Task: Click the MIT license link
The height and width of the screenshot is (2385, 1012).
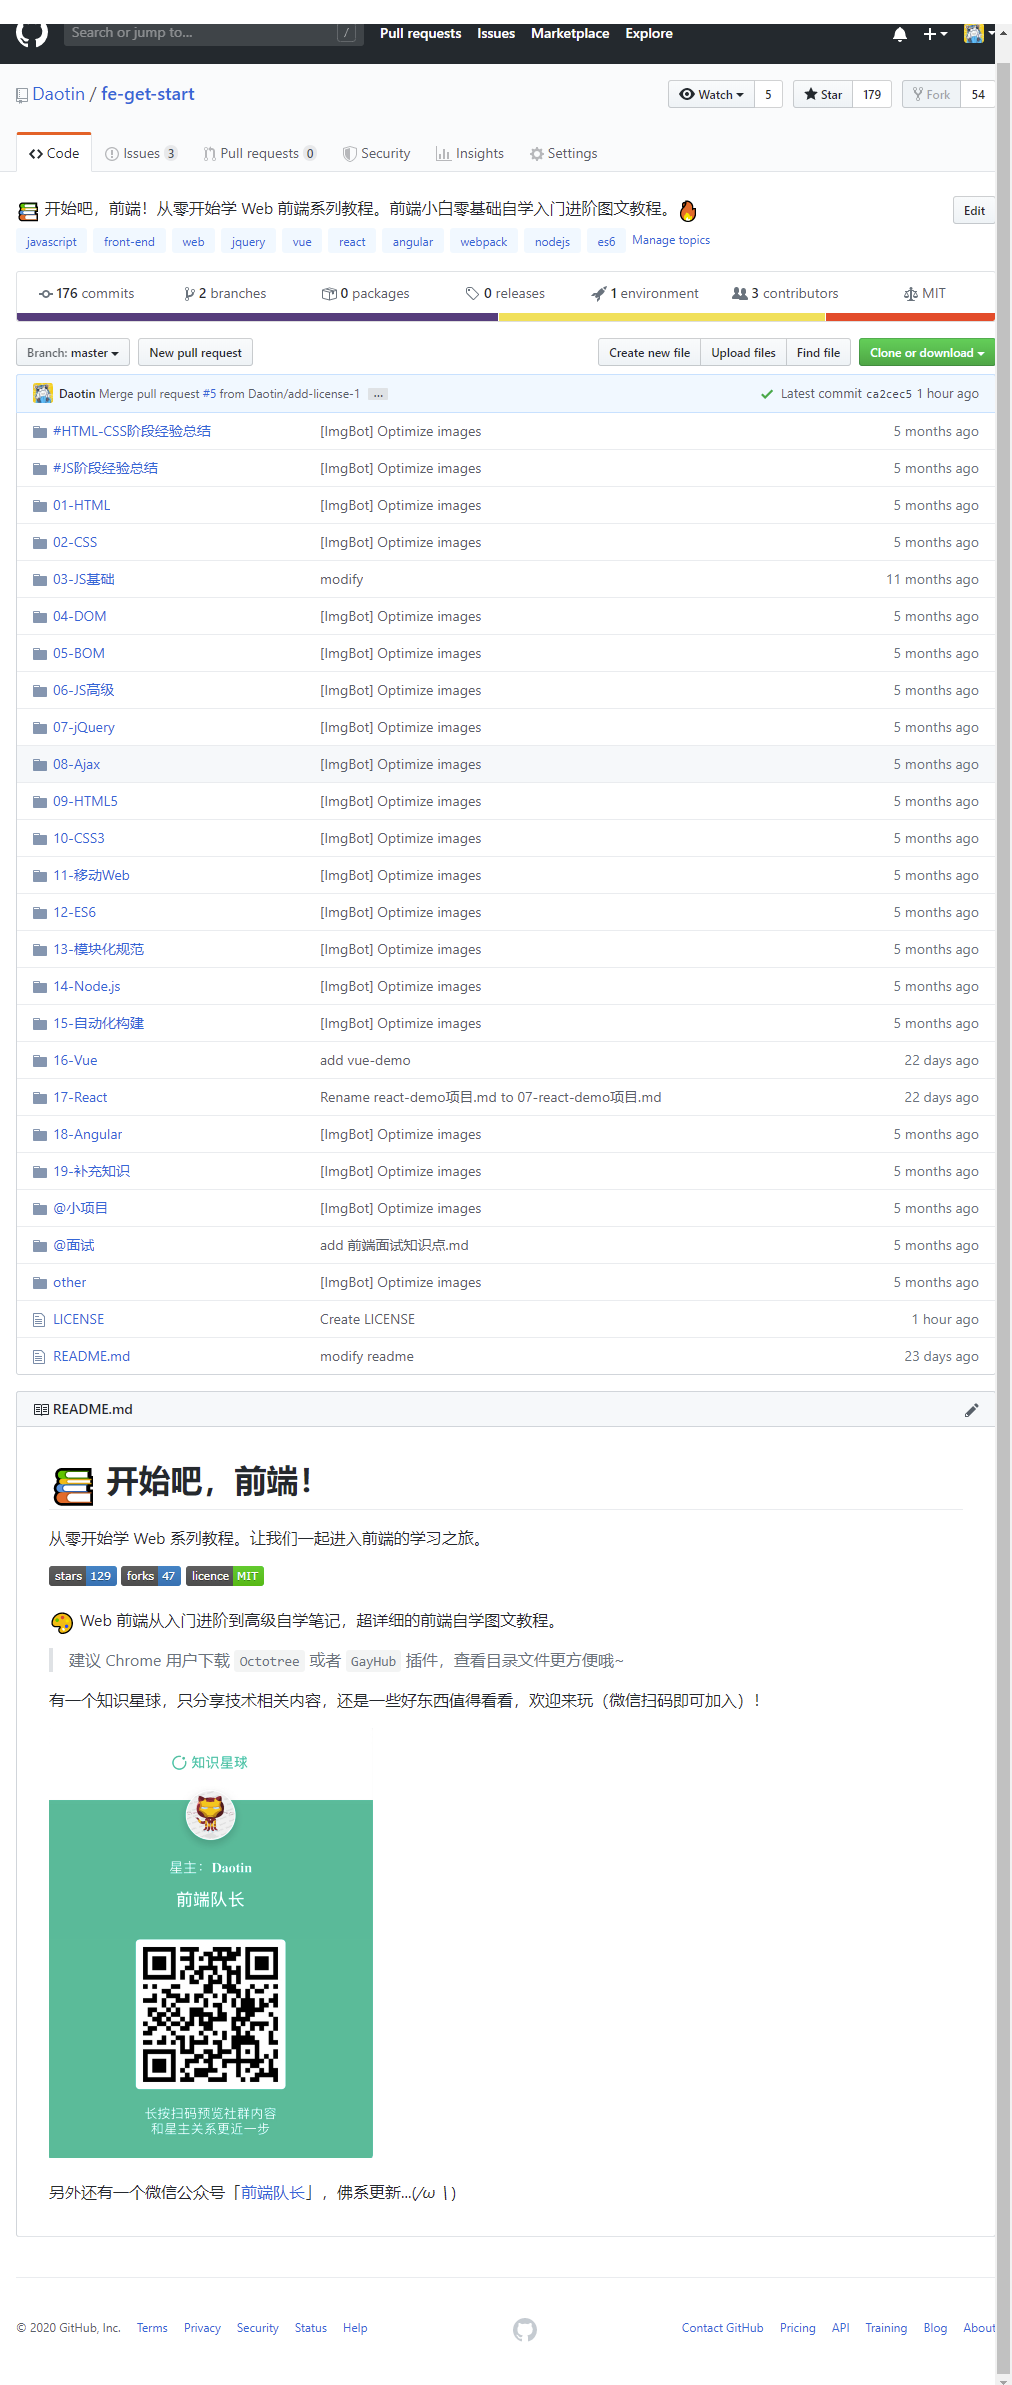Action: coord(924,294)
